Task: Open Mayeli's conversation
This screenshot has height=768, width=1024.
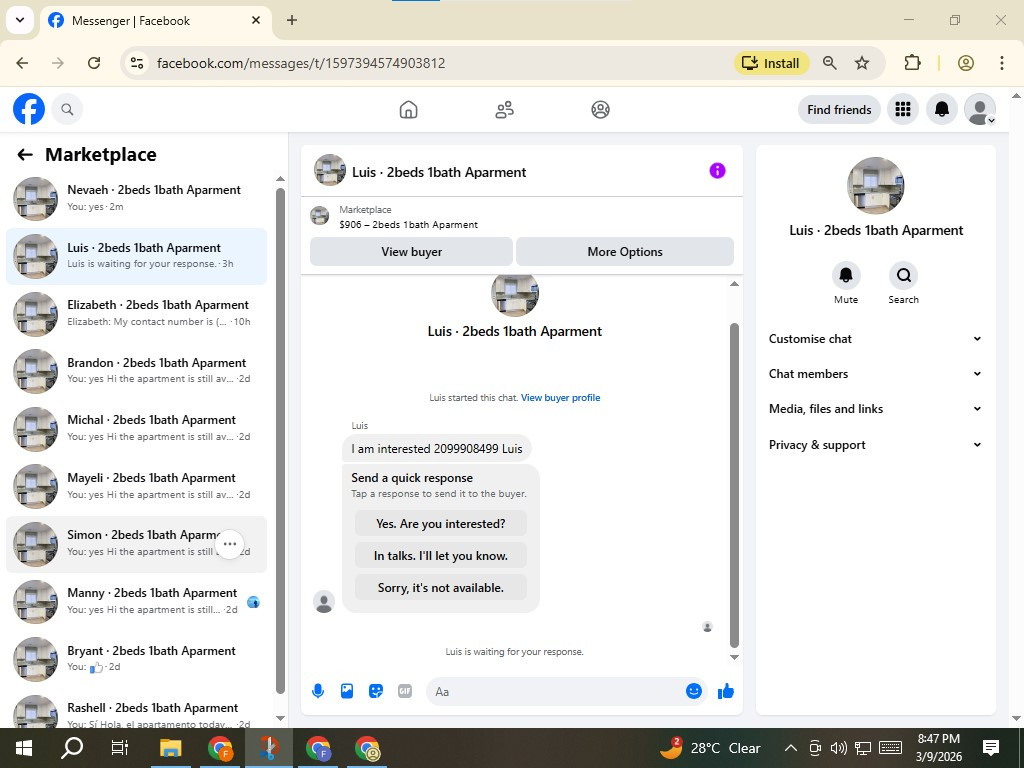Action: click(x=136, y=487)
